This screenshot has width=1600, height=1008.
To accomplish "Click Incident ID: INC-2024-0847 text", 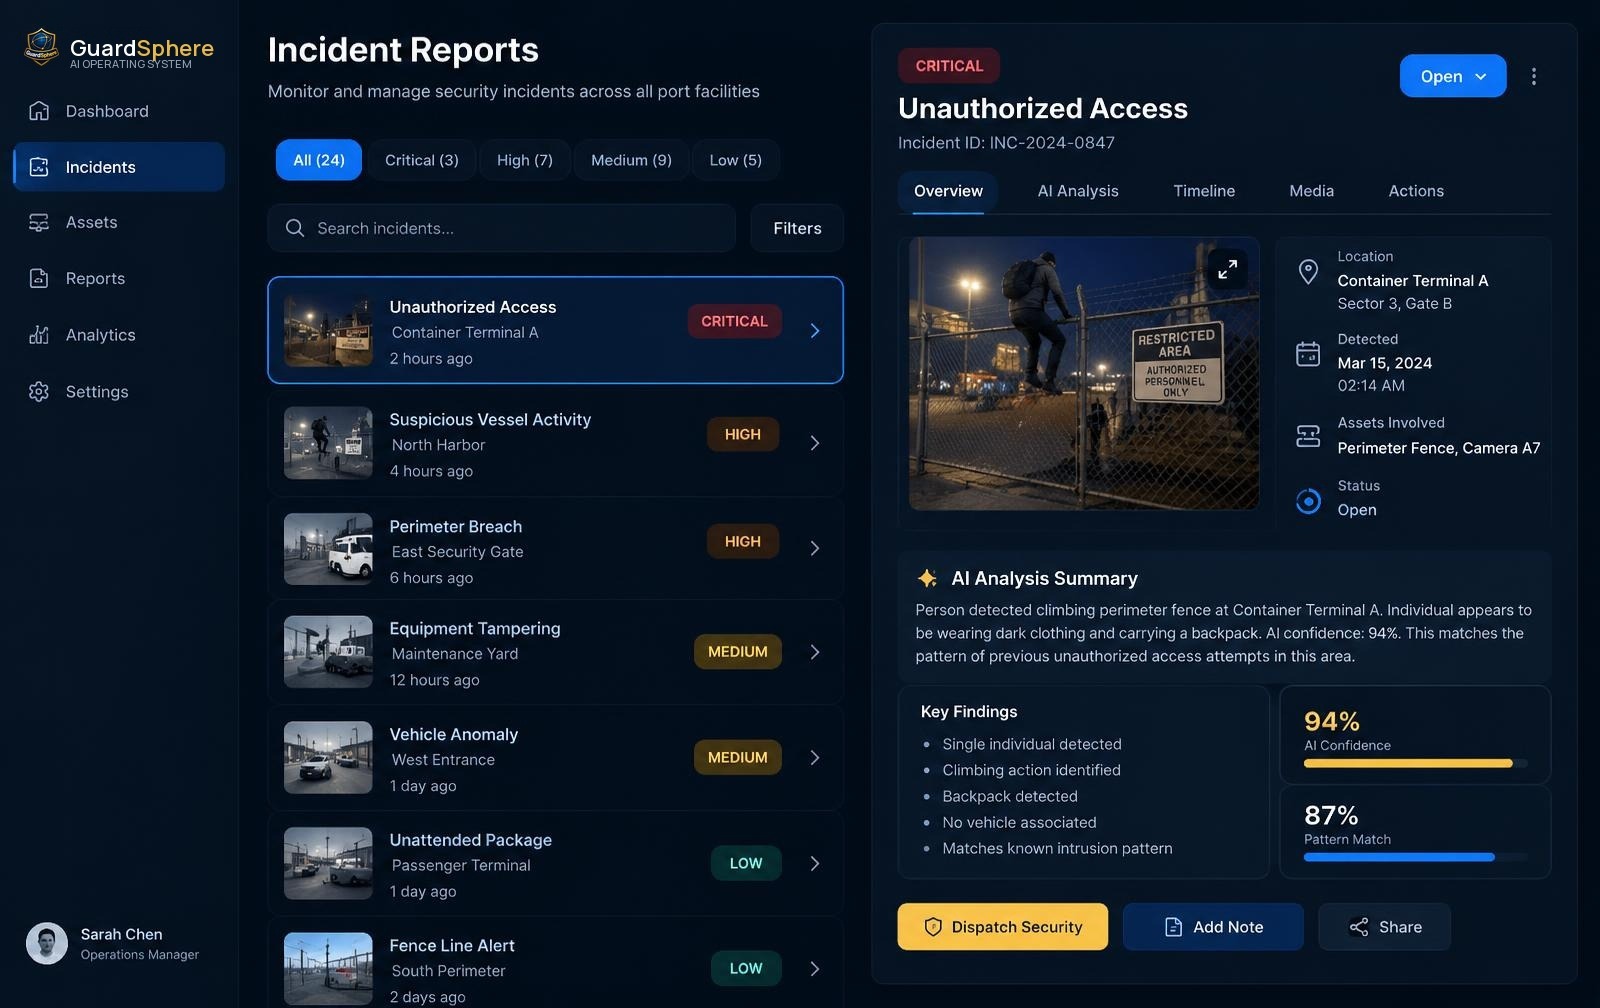I will point(1006,143).
